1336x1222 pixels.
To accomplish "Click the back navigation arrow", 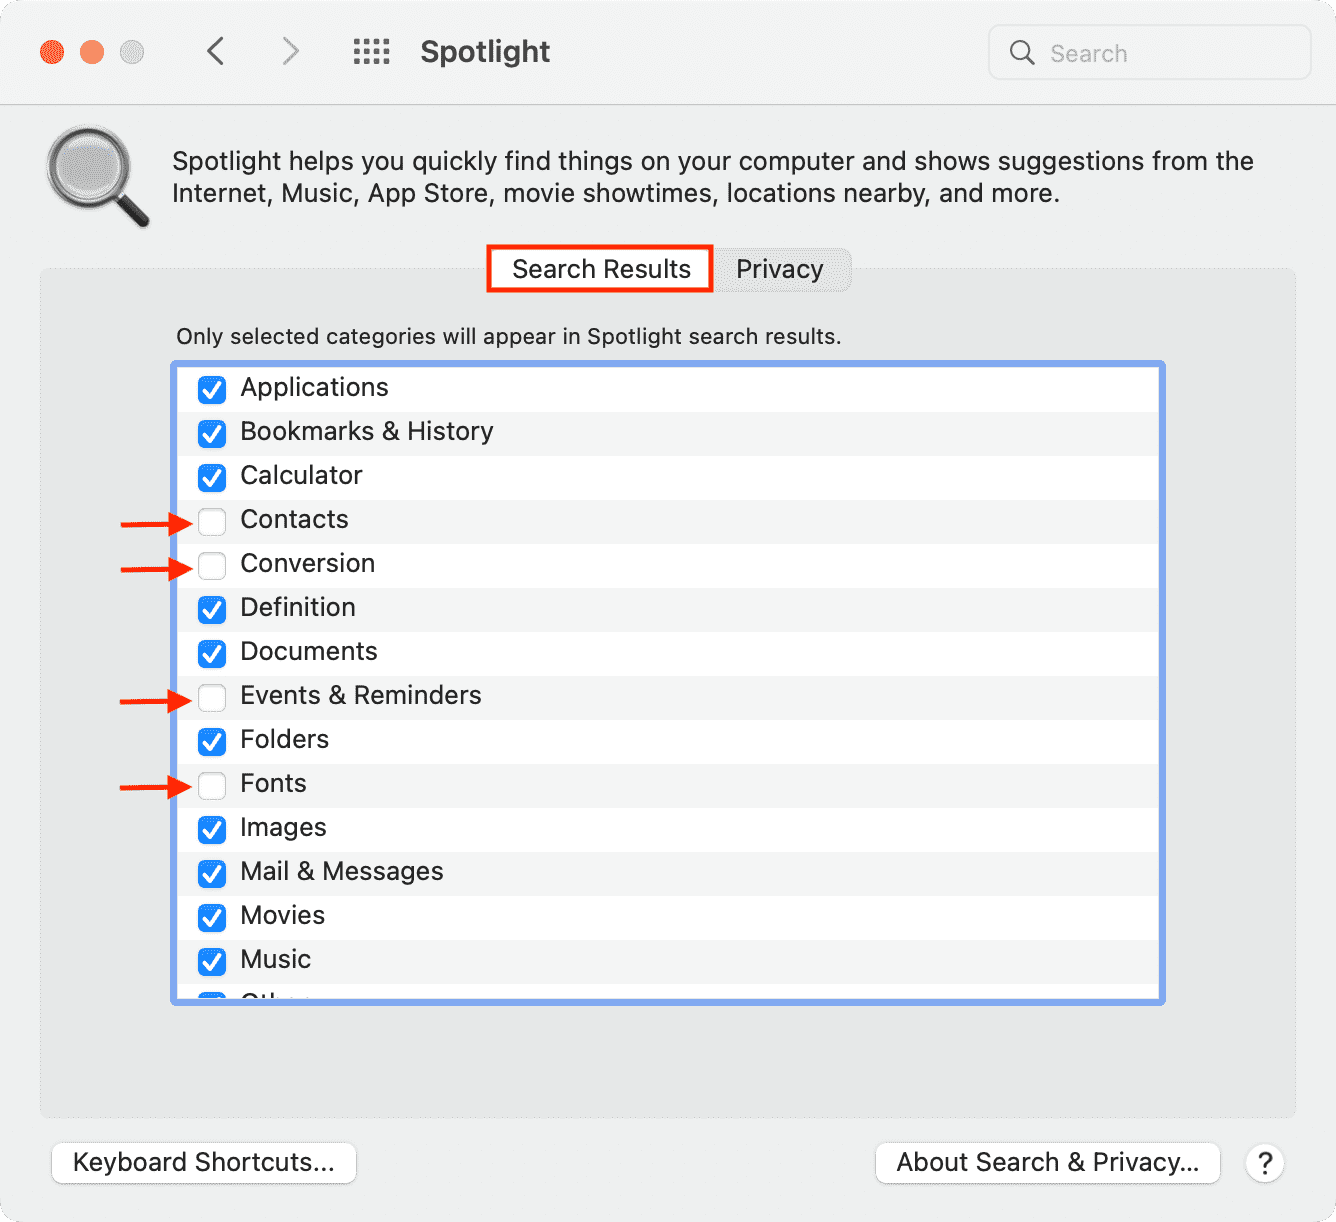I will pos(215,51).
